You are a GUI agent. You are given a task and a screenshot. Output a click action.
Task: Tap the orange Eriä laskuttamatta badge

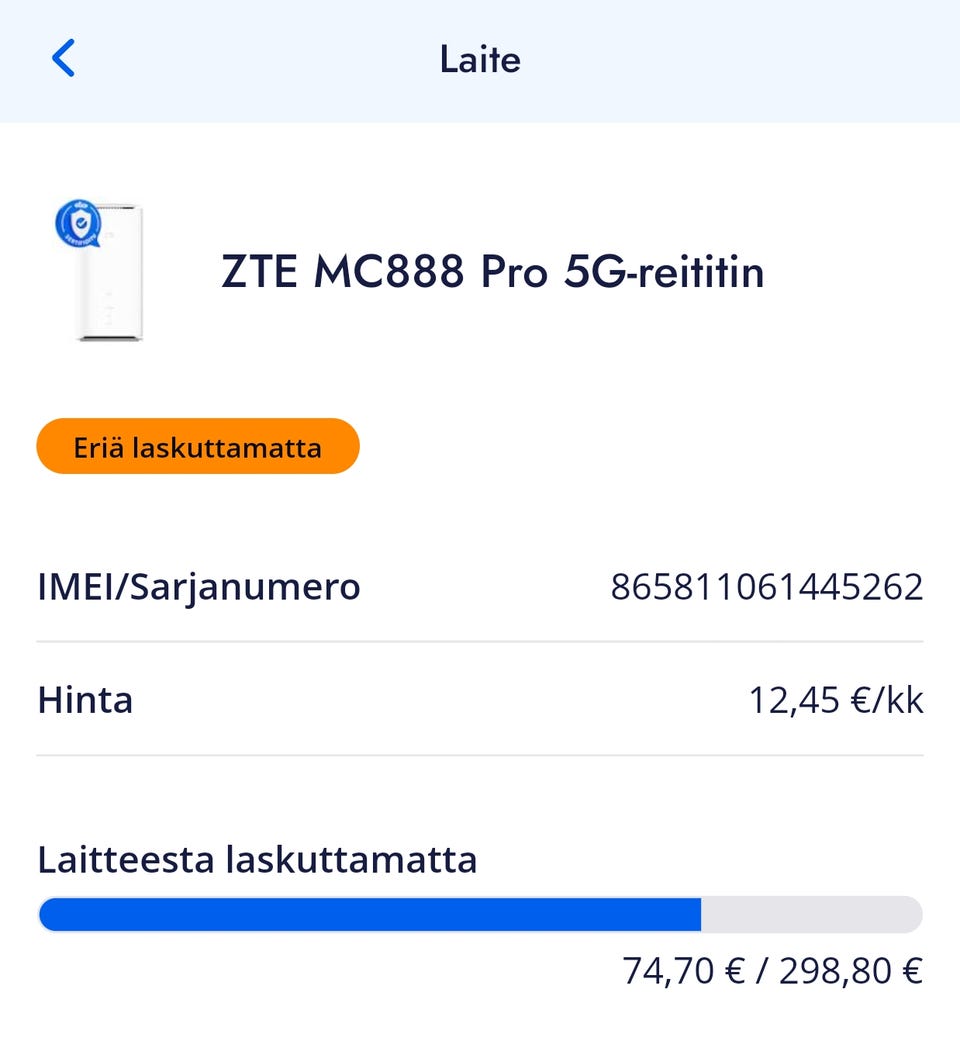pyautogui.click(x=198, y=446)
